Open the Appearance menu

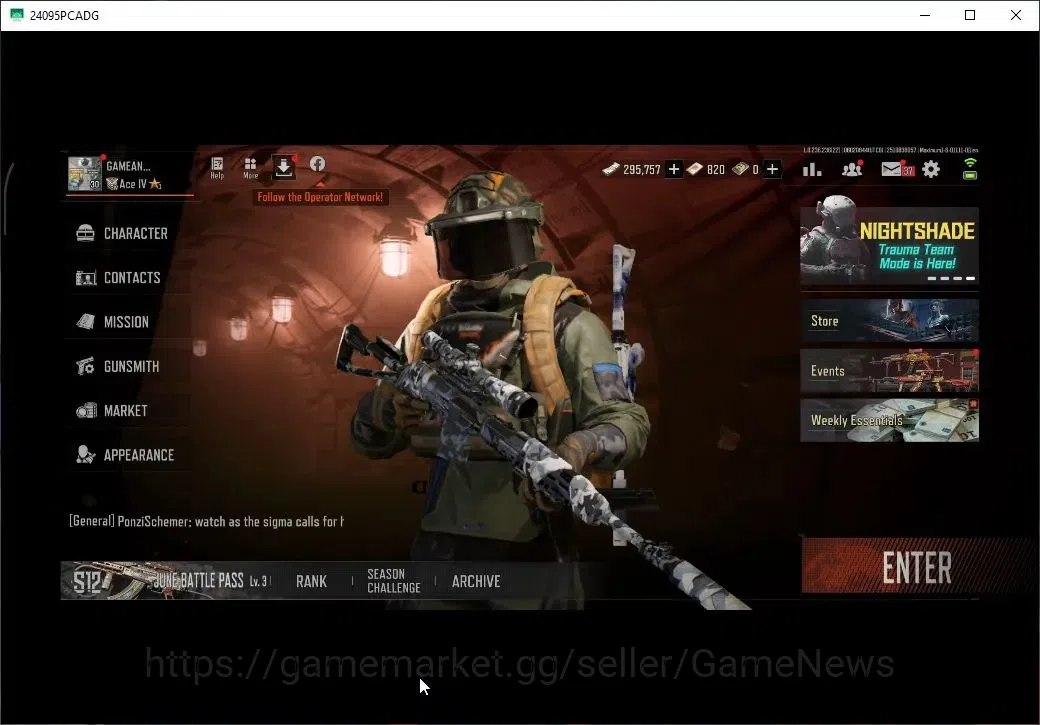pyautogui.click(x=126, y=455)
